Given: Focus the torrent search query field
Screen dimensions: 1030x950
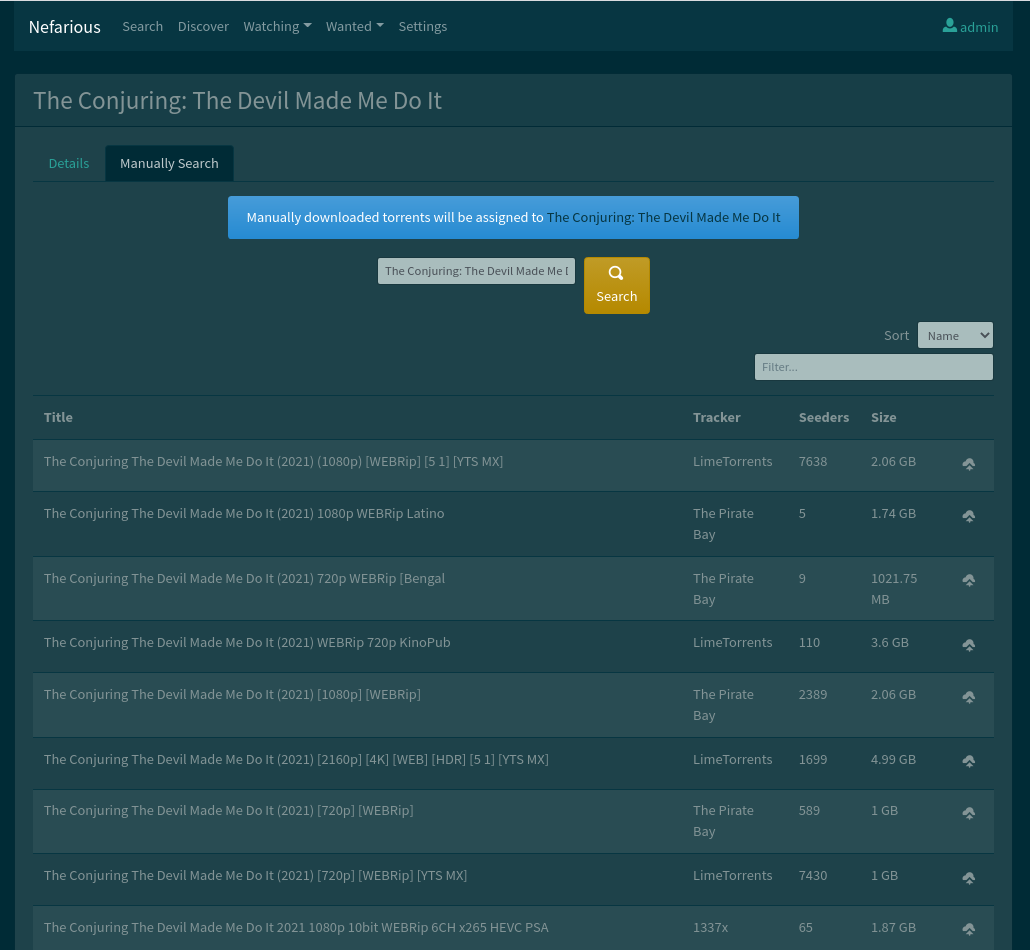Looking at the screenshot, I should [476, 271].
